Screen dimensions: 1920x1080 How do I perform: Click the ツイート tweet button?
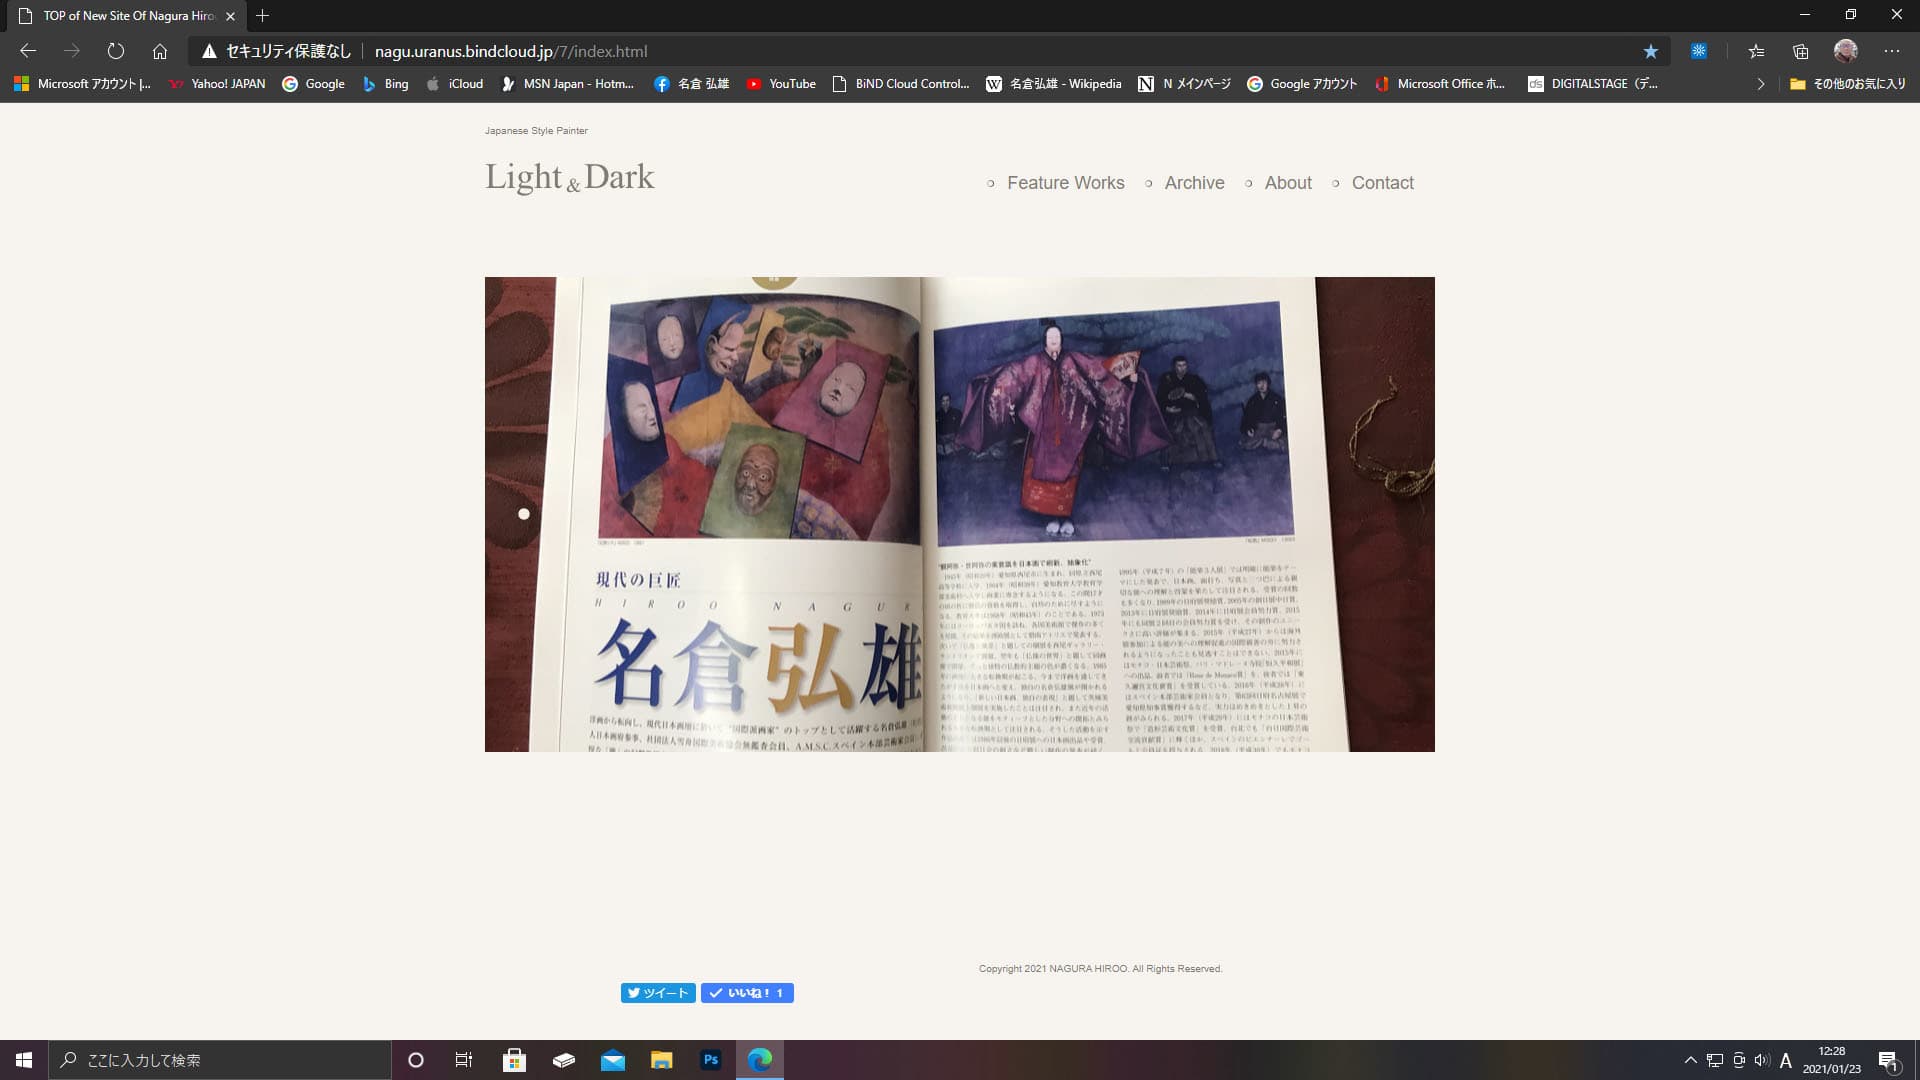tap(658, 993)
